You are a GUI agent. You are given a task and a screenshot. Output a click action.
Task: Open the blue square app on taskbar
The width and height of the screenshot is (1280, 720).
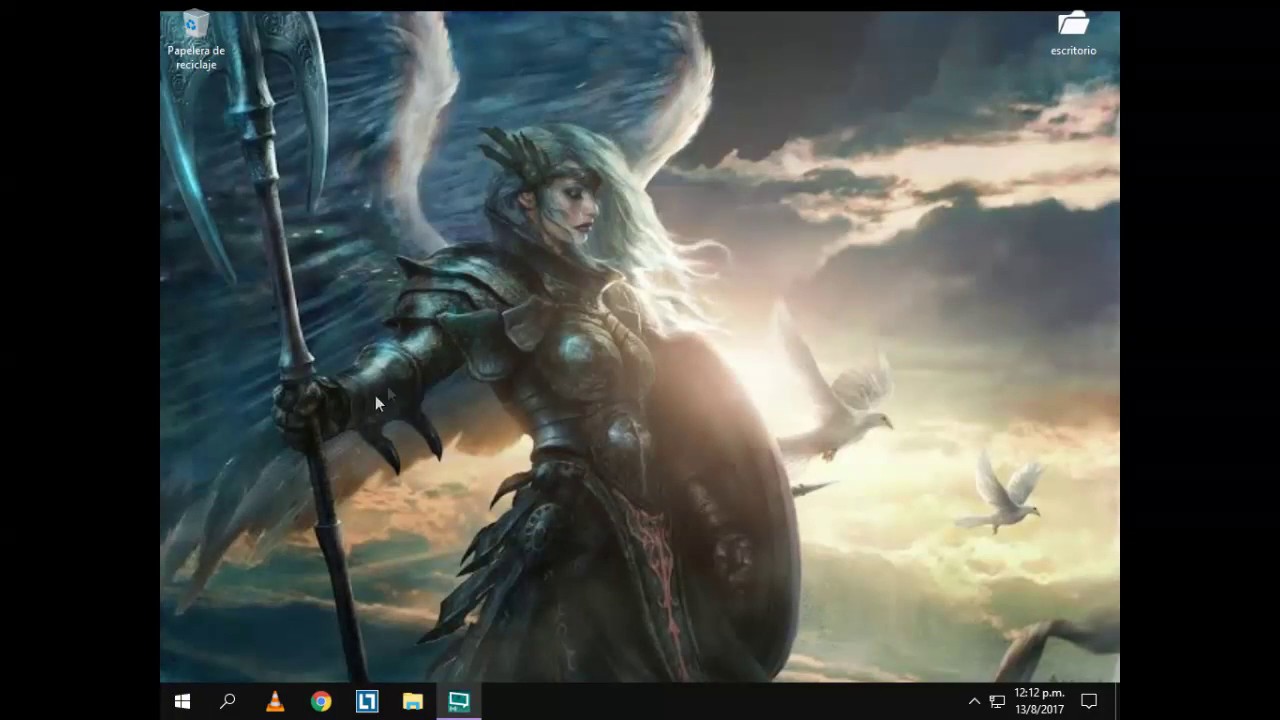click(x=367, y=702)
